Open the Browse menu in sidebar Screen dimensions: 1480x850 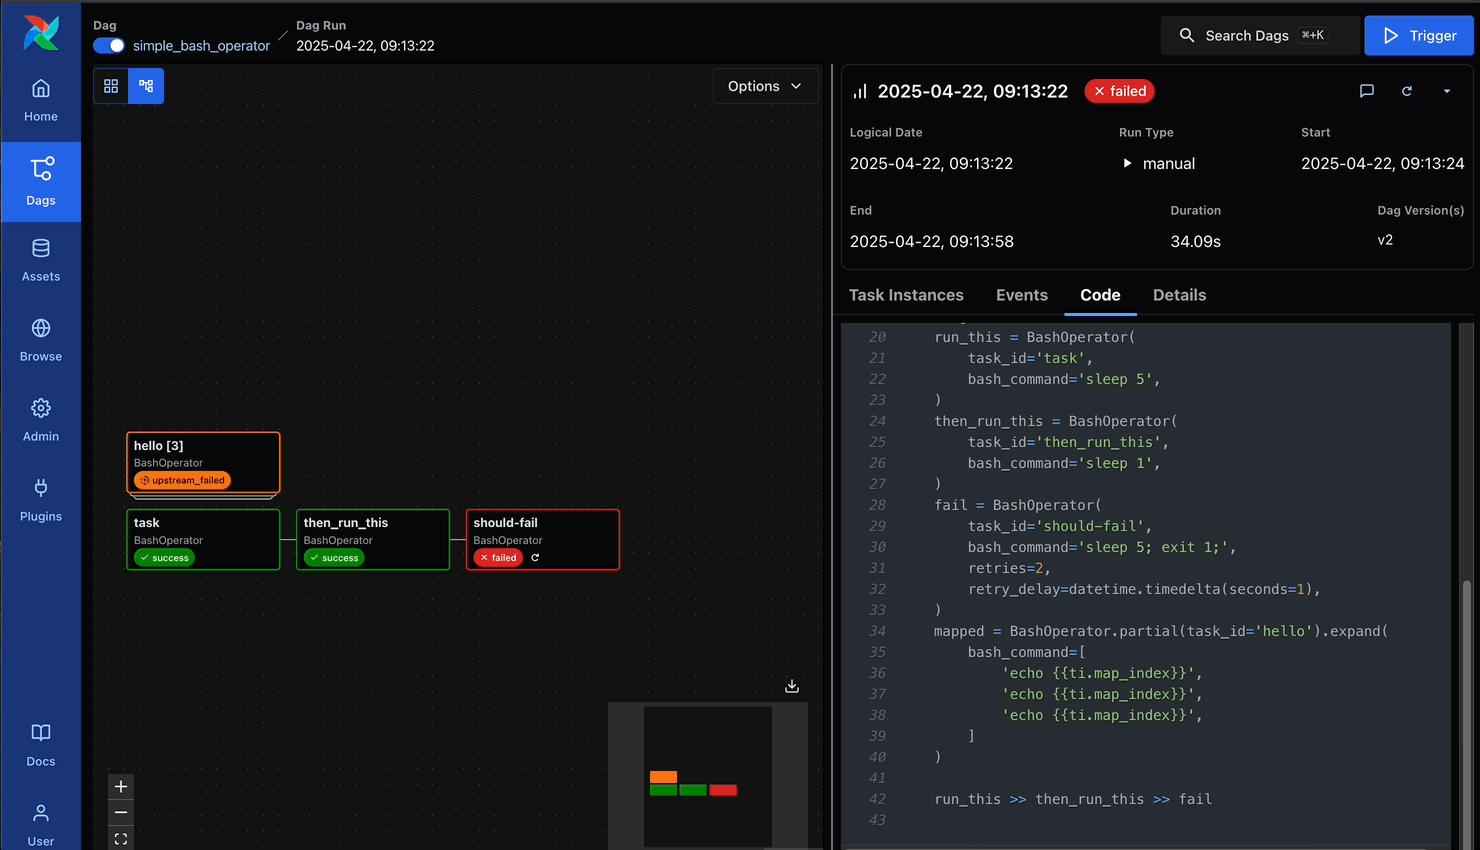(x=41, y=340)
